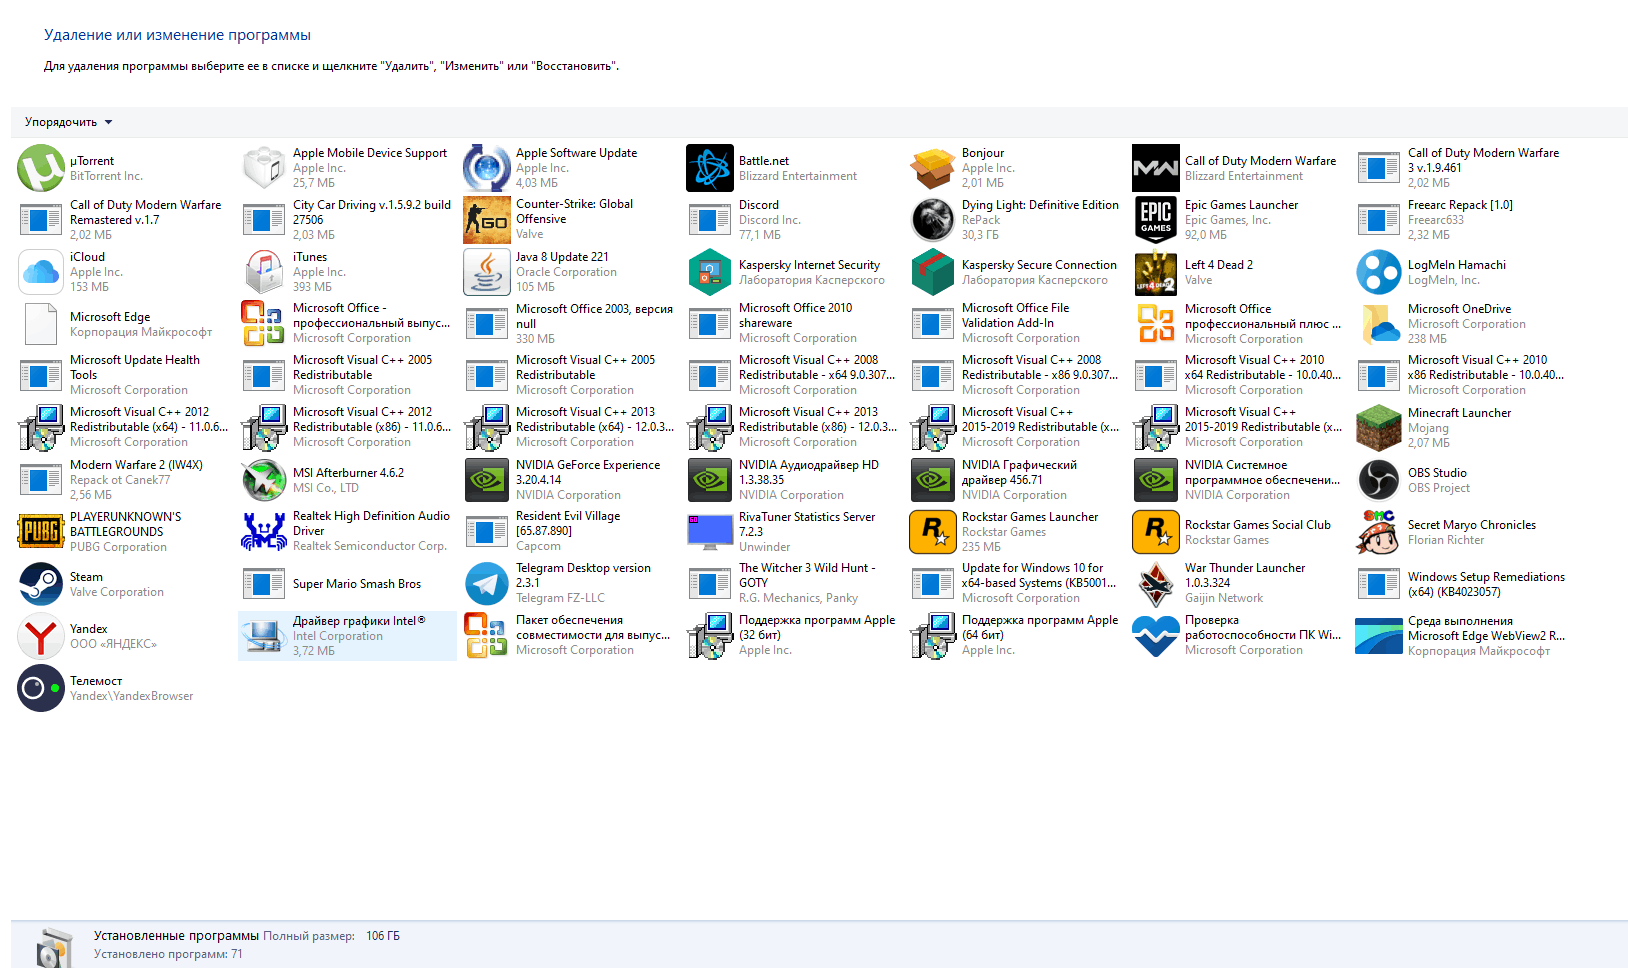Click the Установленные программы status icon
The width and height of the screenshot is (1628, 968).
54,946
